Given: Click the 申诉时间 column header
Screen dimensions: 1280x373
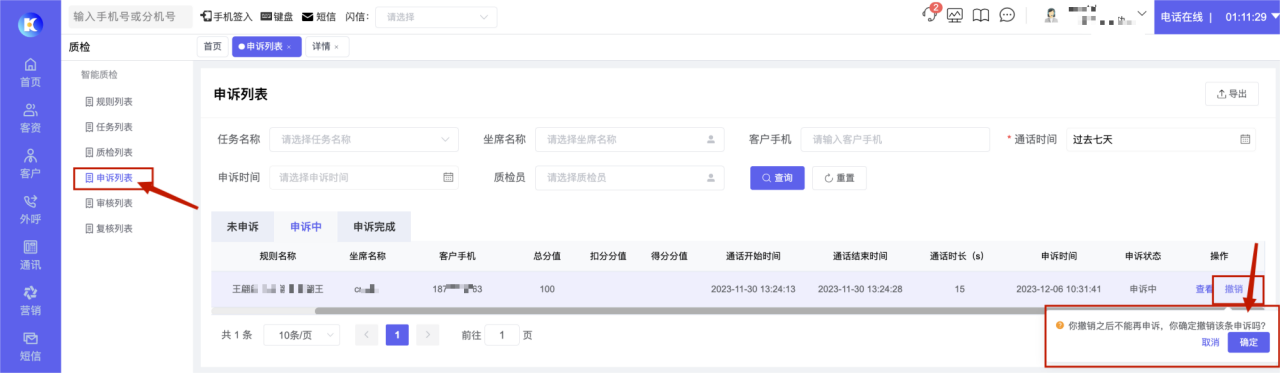Looking at the screenshot, I should tap(1058, 256).
